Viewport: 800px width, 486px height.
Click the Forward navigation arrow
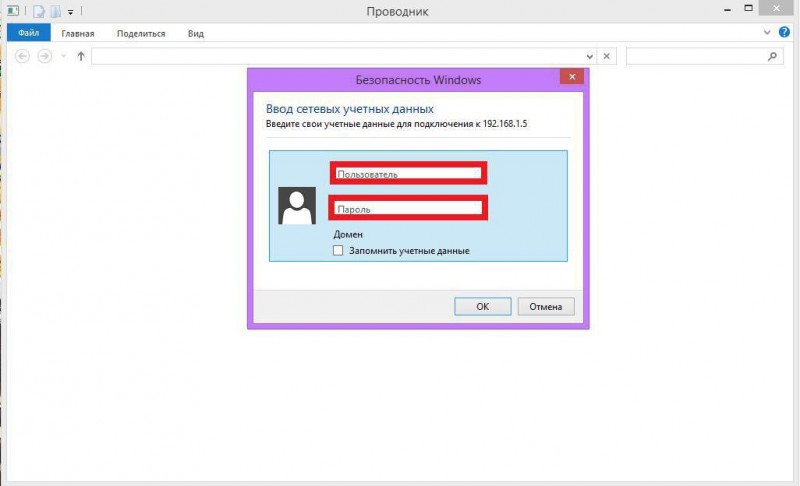coord(45,56)
